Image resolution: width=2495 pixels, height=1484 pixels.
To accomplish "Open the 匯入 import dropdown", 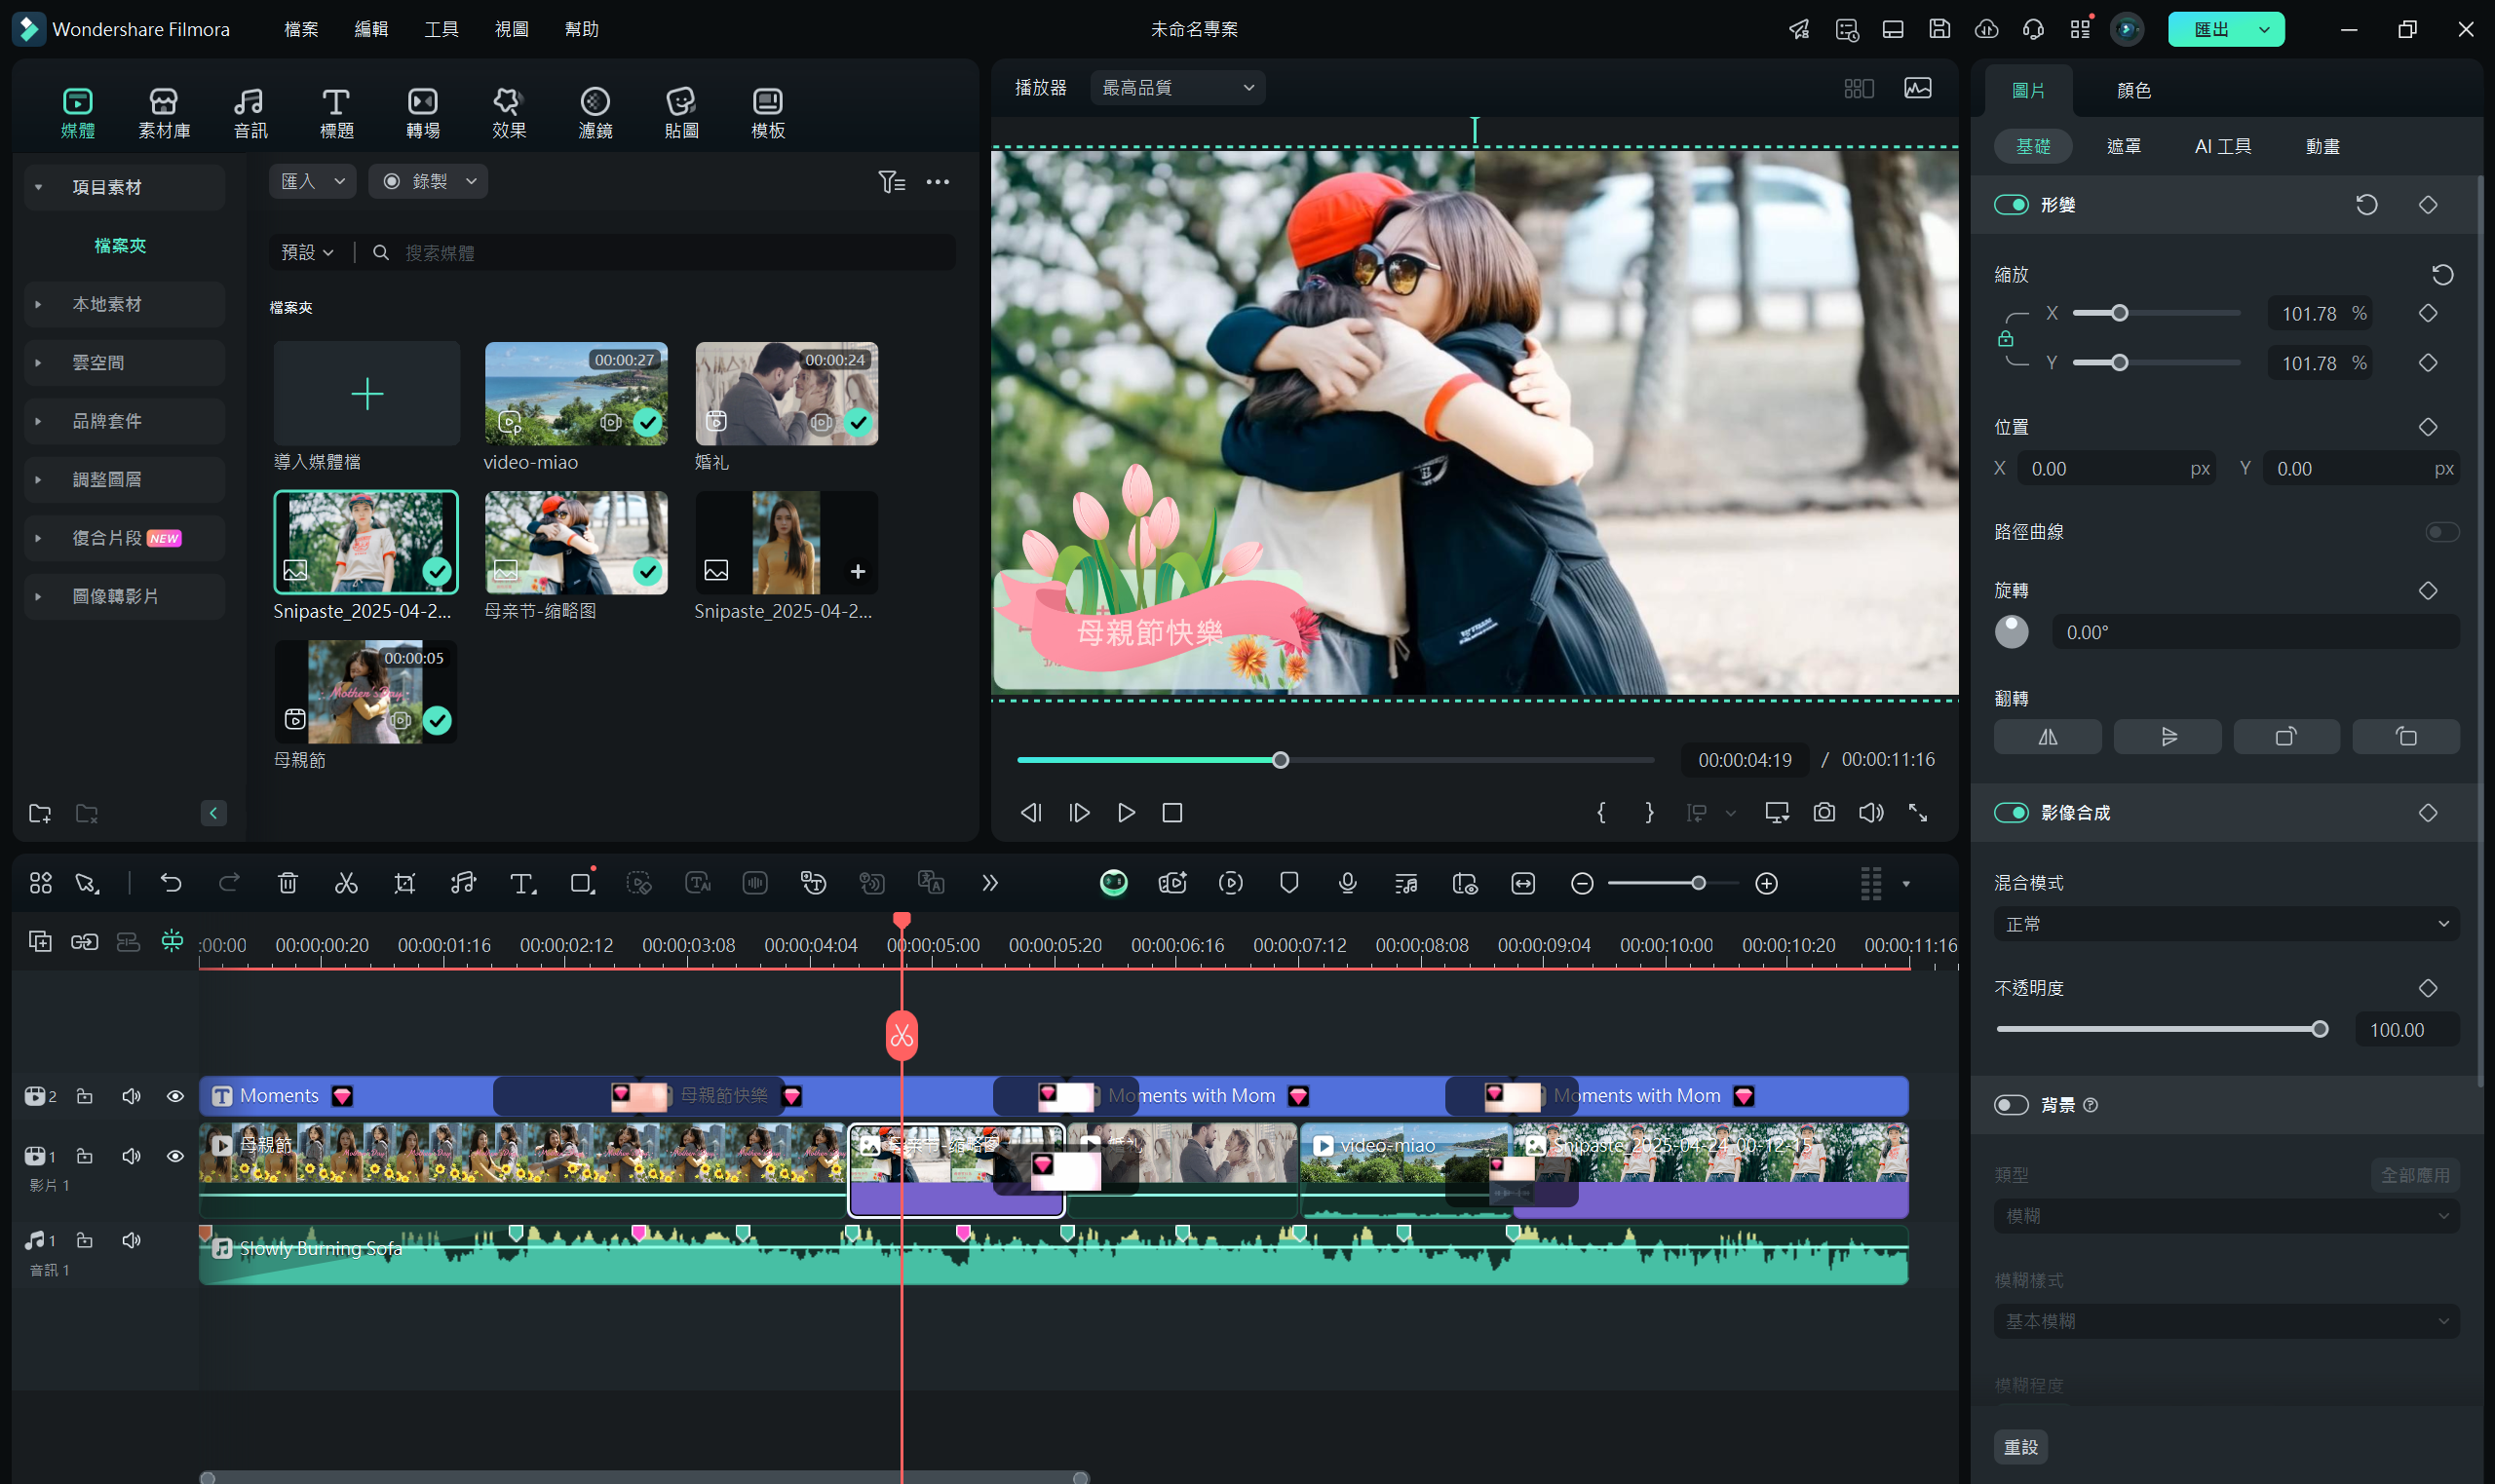I will tap(312, 181).
